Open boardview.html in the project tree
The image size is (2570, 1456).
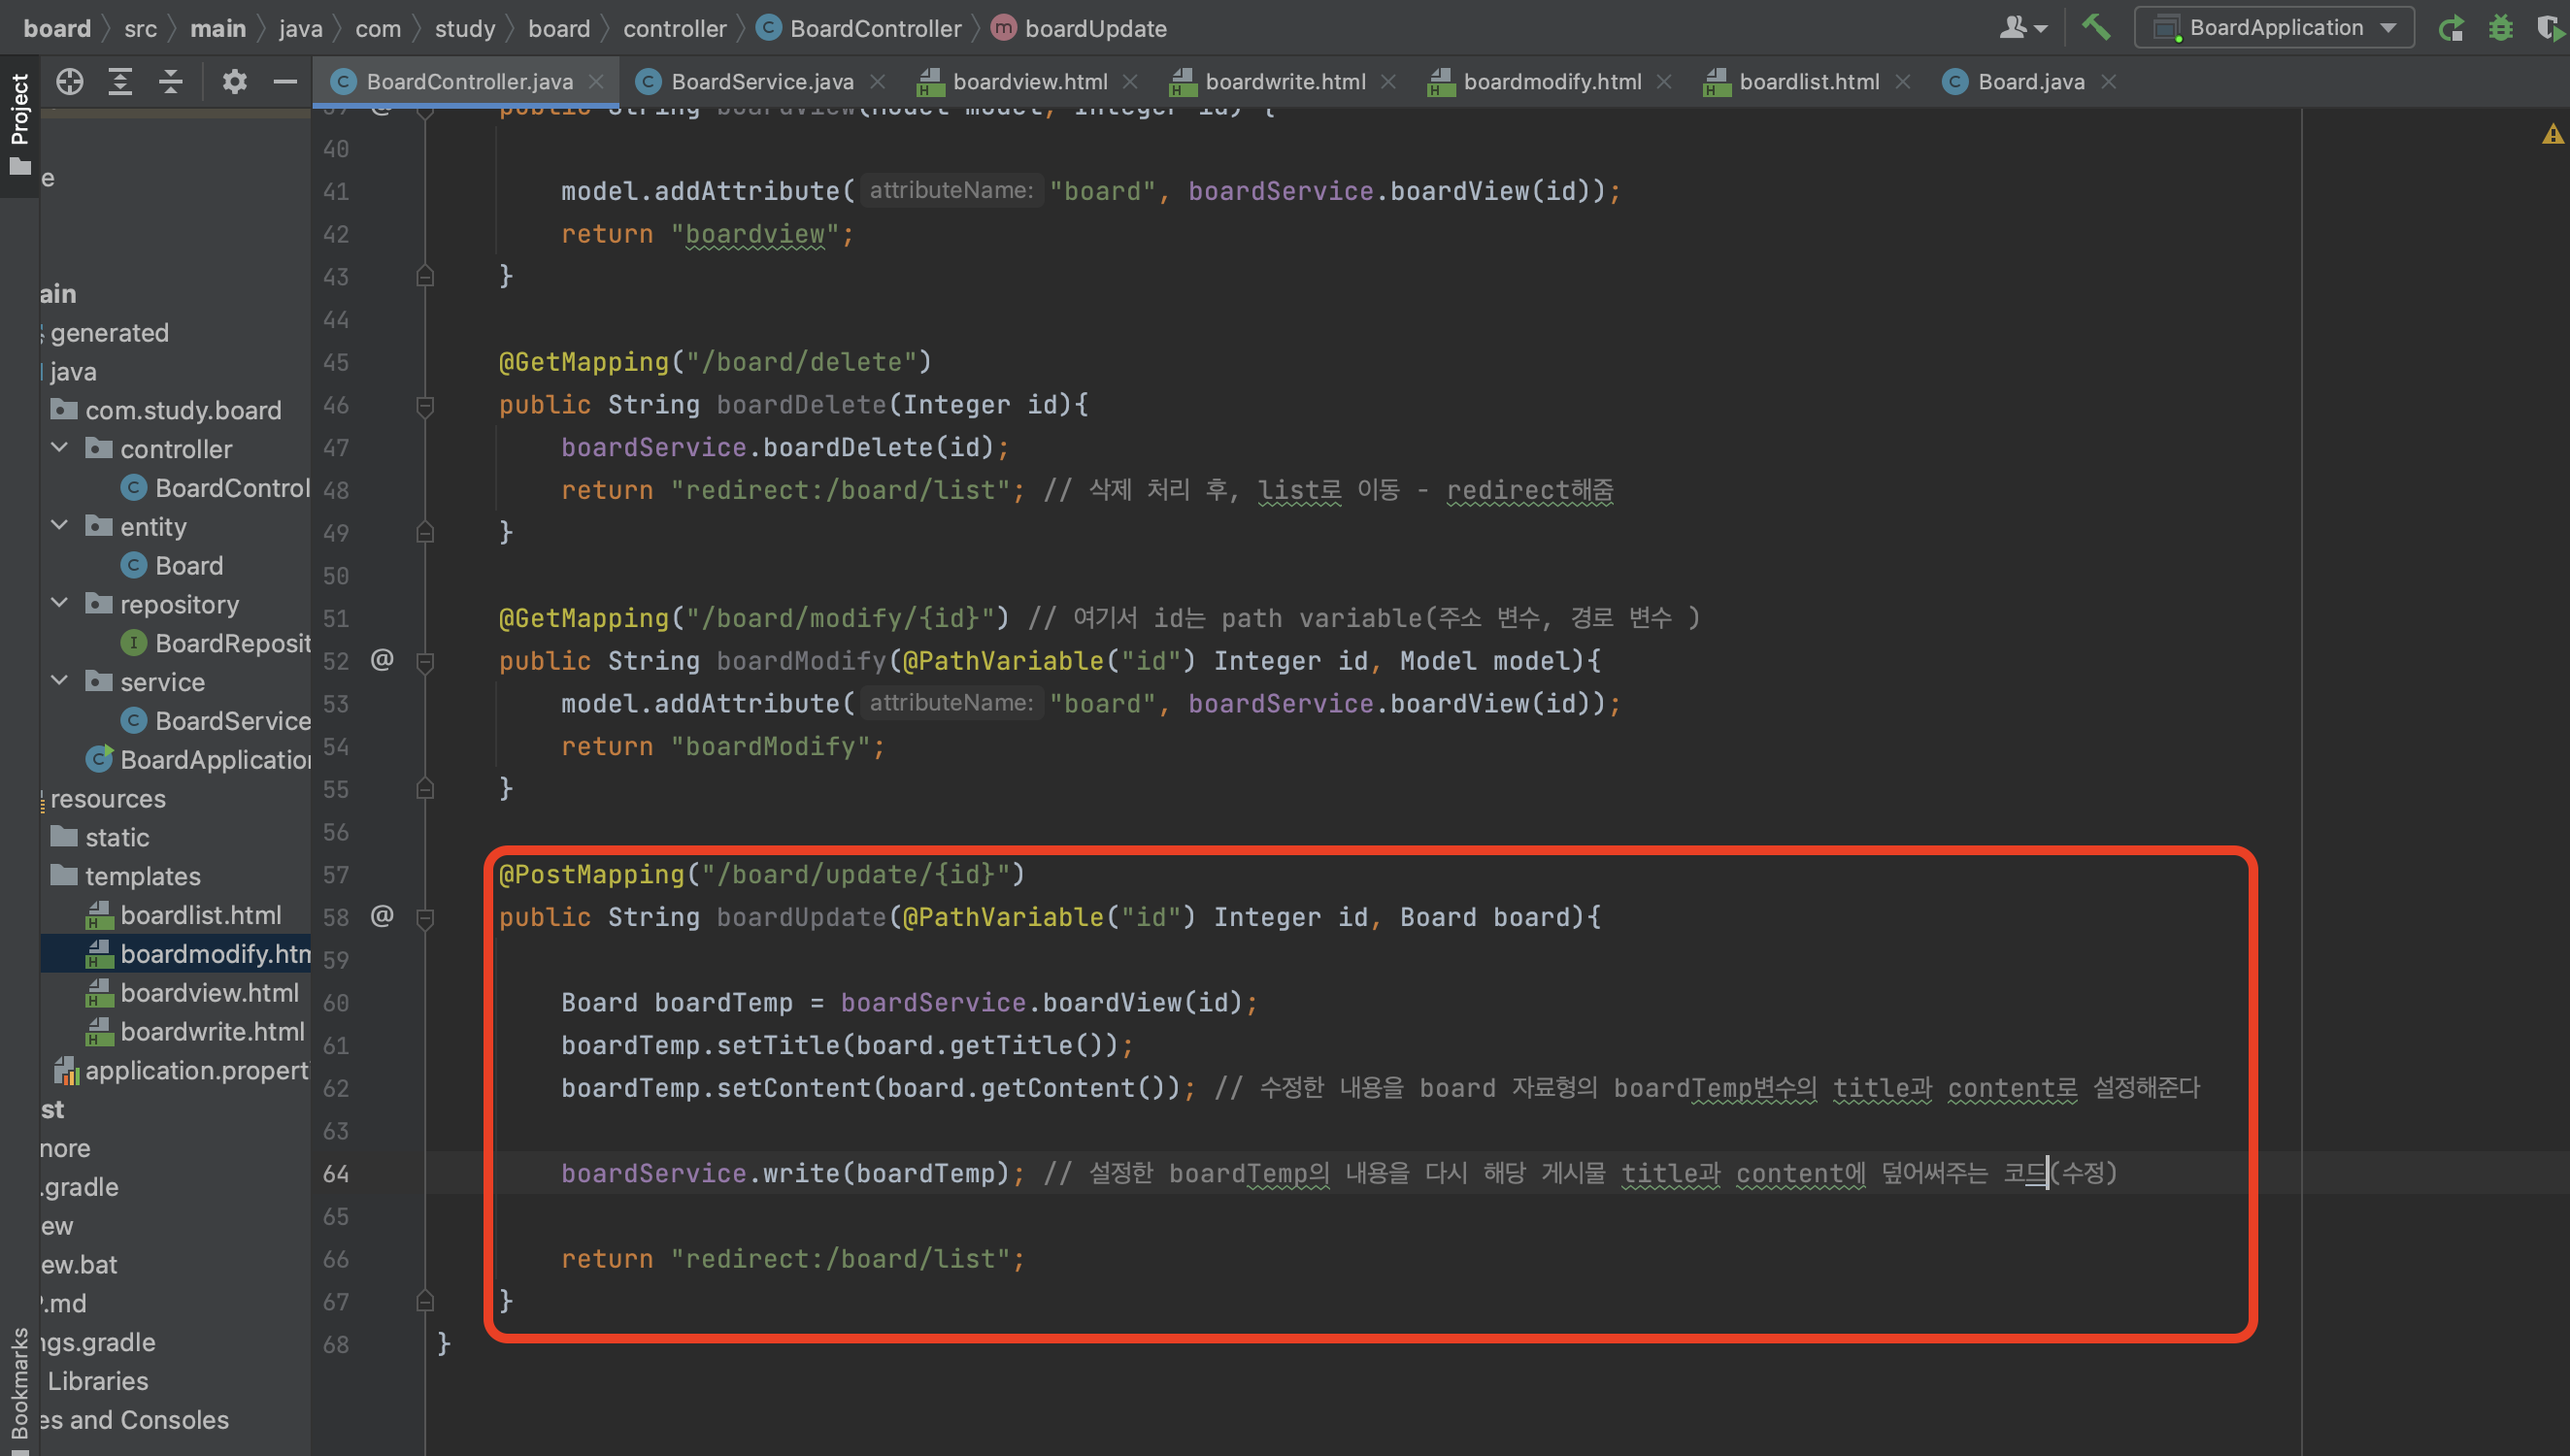[x=209, y=992]
